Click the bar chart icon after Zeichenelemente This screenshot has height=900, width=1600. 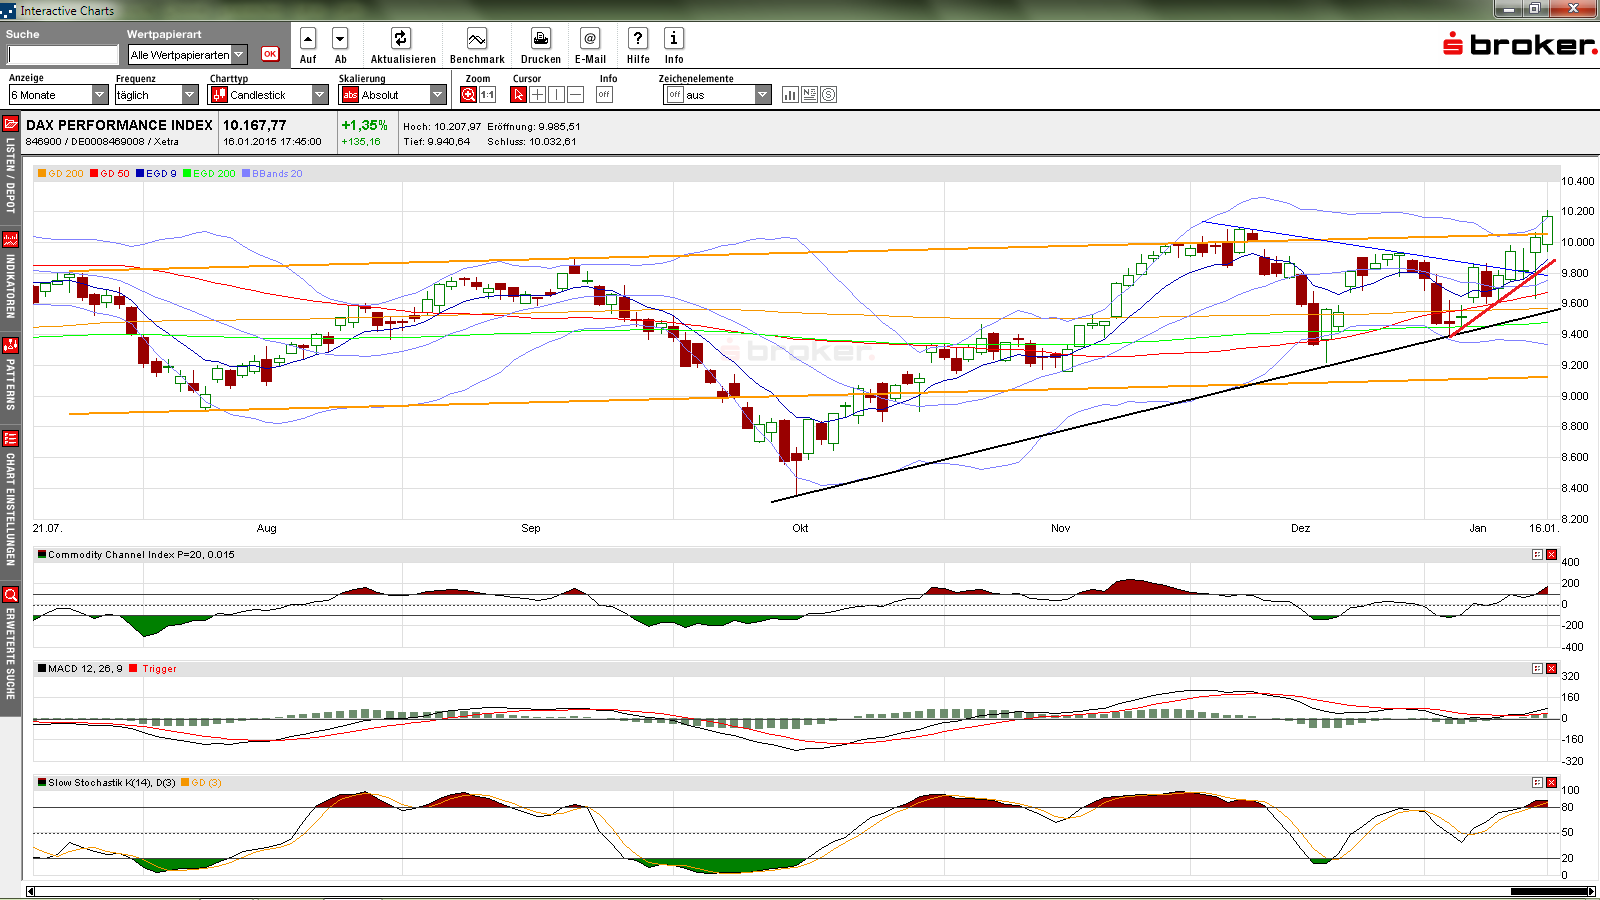[x=790, y=95]
